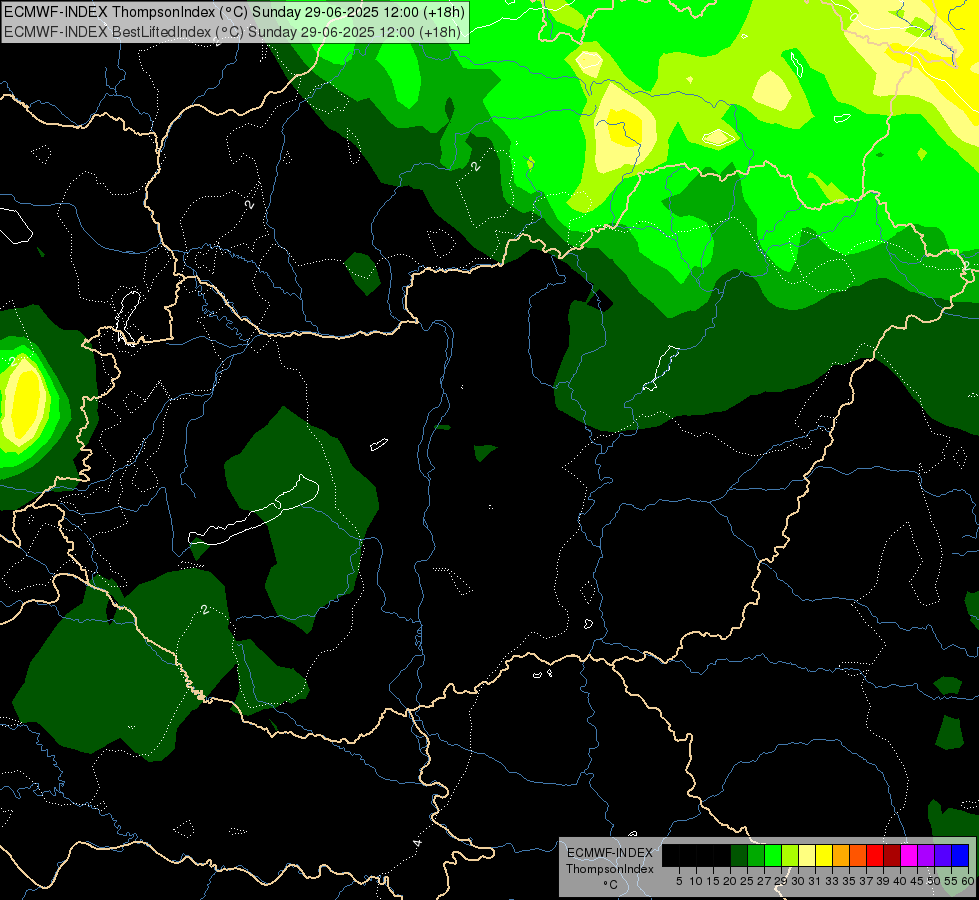
Task: Click the legend tick label "20"
Action: tap(730, 881)
